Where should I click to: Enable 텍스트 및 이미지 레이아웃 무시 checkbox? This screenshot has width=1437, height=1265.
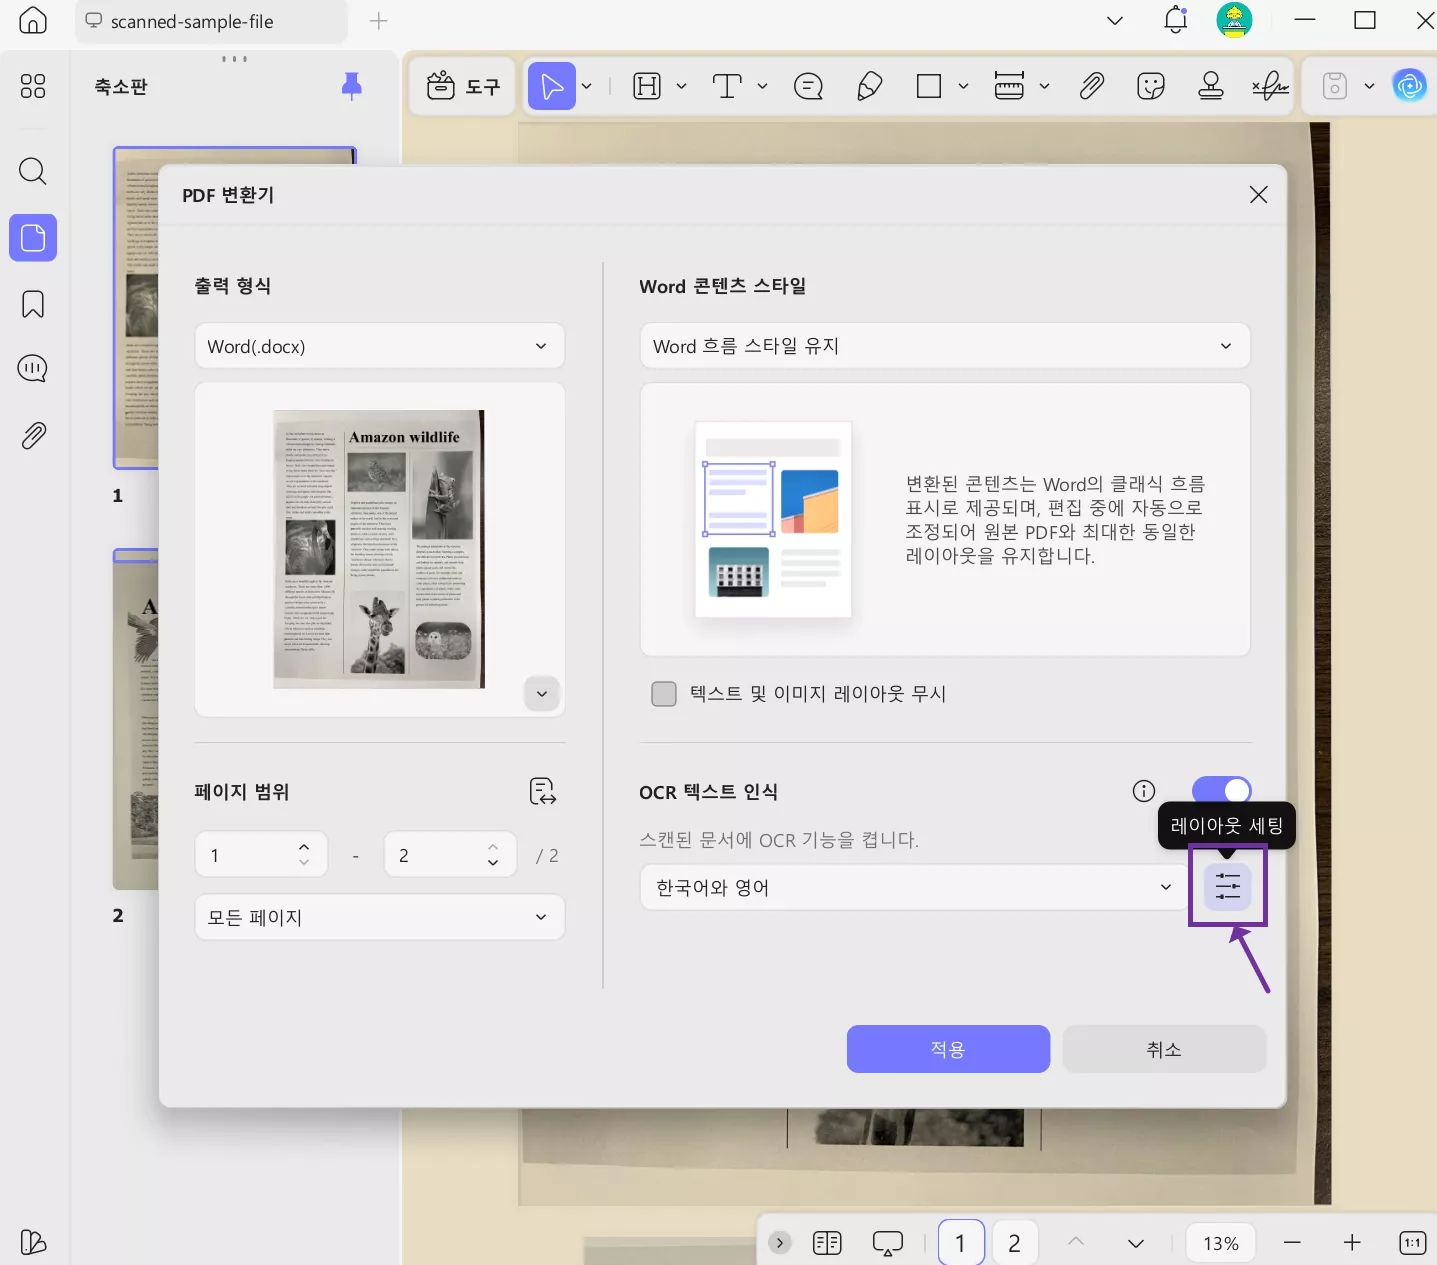click(664, 693)
